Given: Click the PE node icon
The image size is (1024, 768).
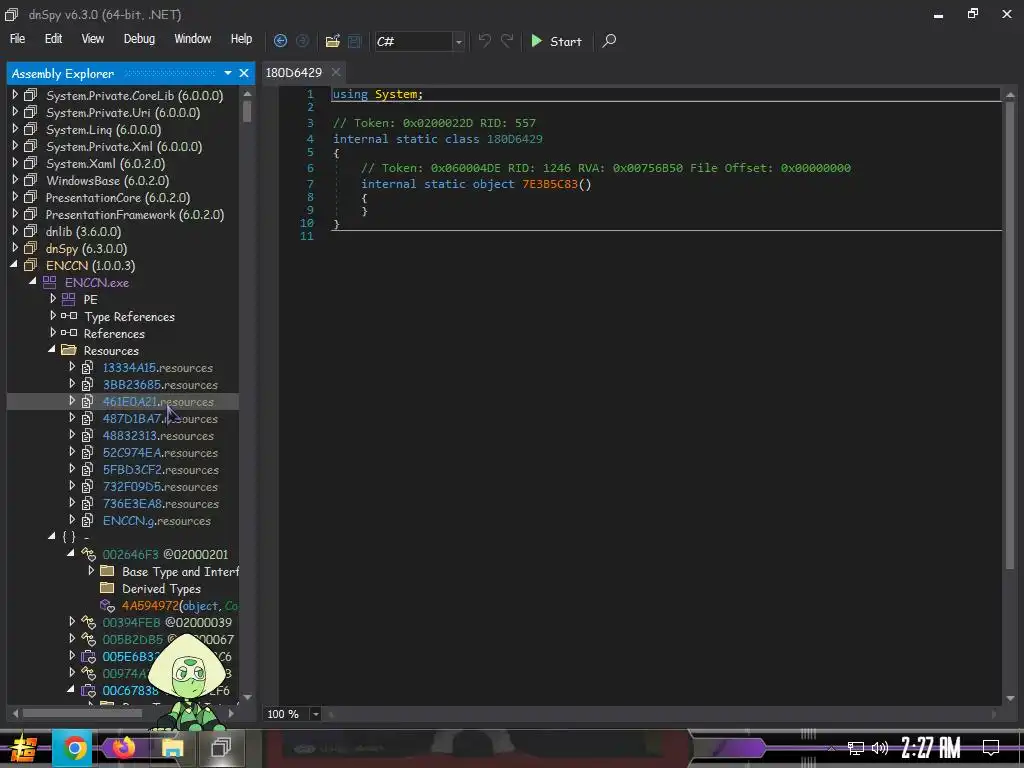Looking at the screenshot, I should pyautogui.click(x=68, y=299).
